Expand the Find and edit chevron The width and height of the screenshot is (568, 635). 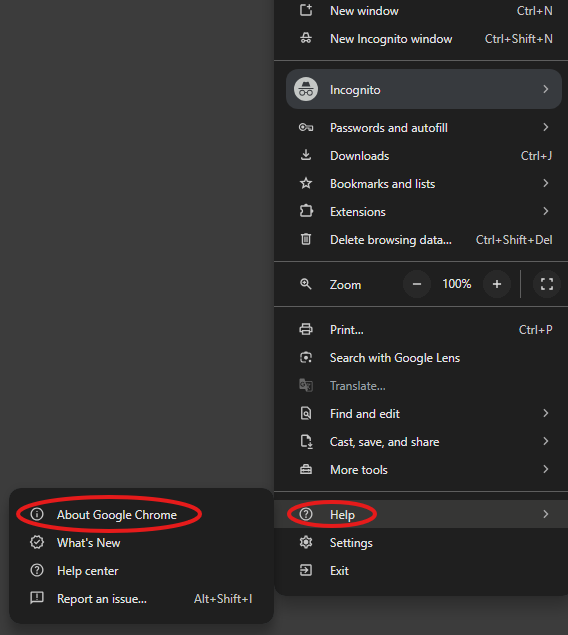(546, 413)
